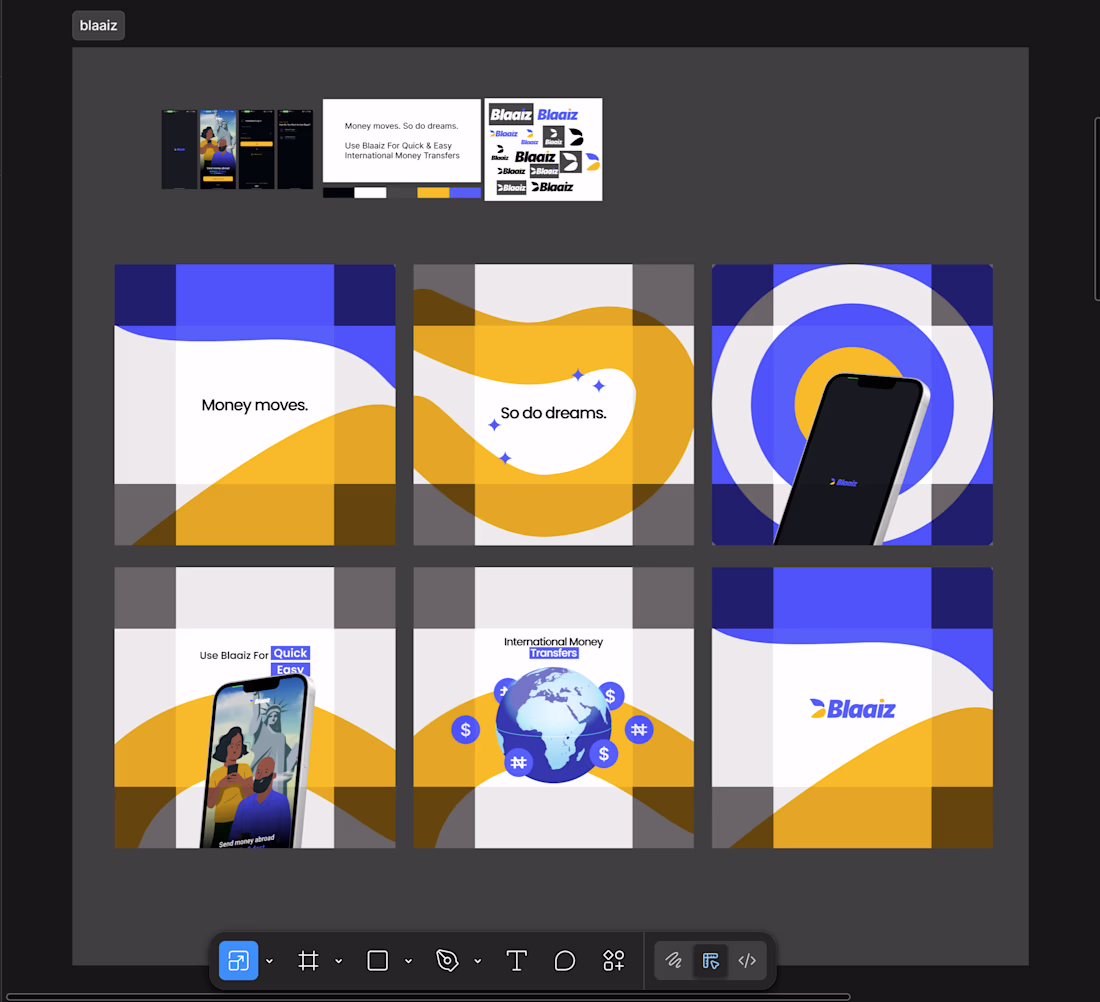1100x1002 pixels.
Task: Select the Rectangle shape tool
Action: (377, 960)
